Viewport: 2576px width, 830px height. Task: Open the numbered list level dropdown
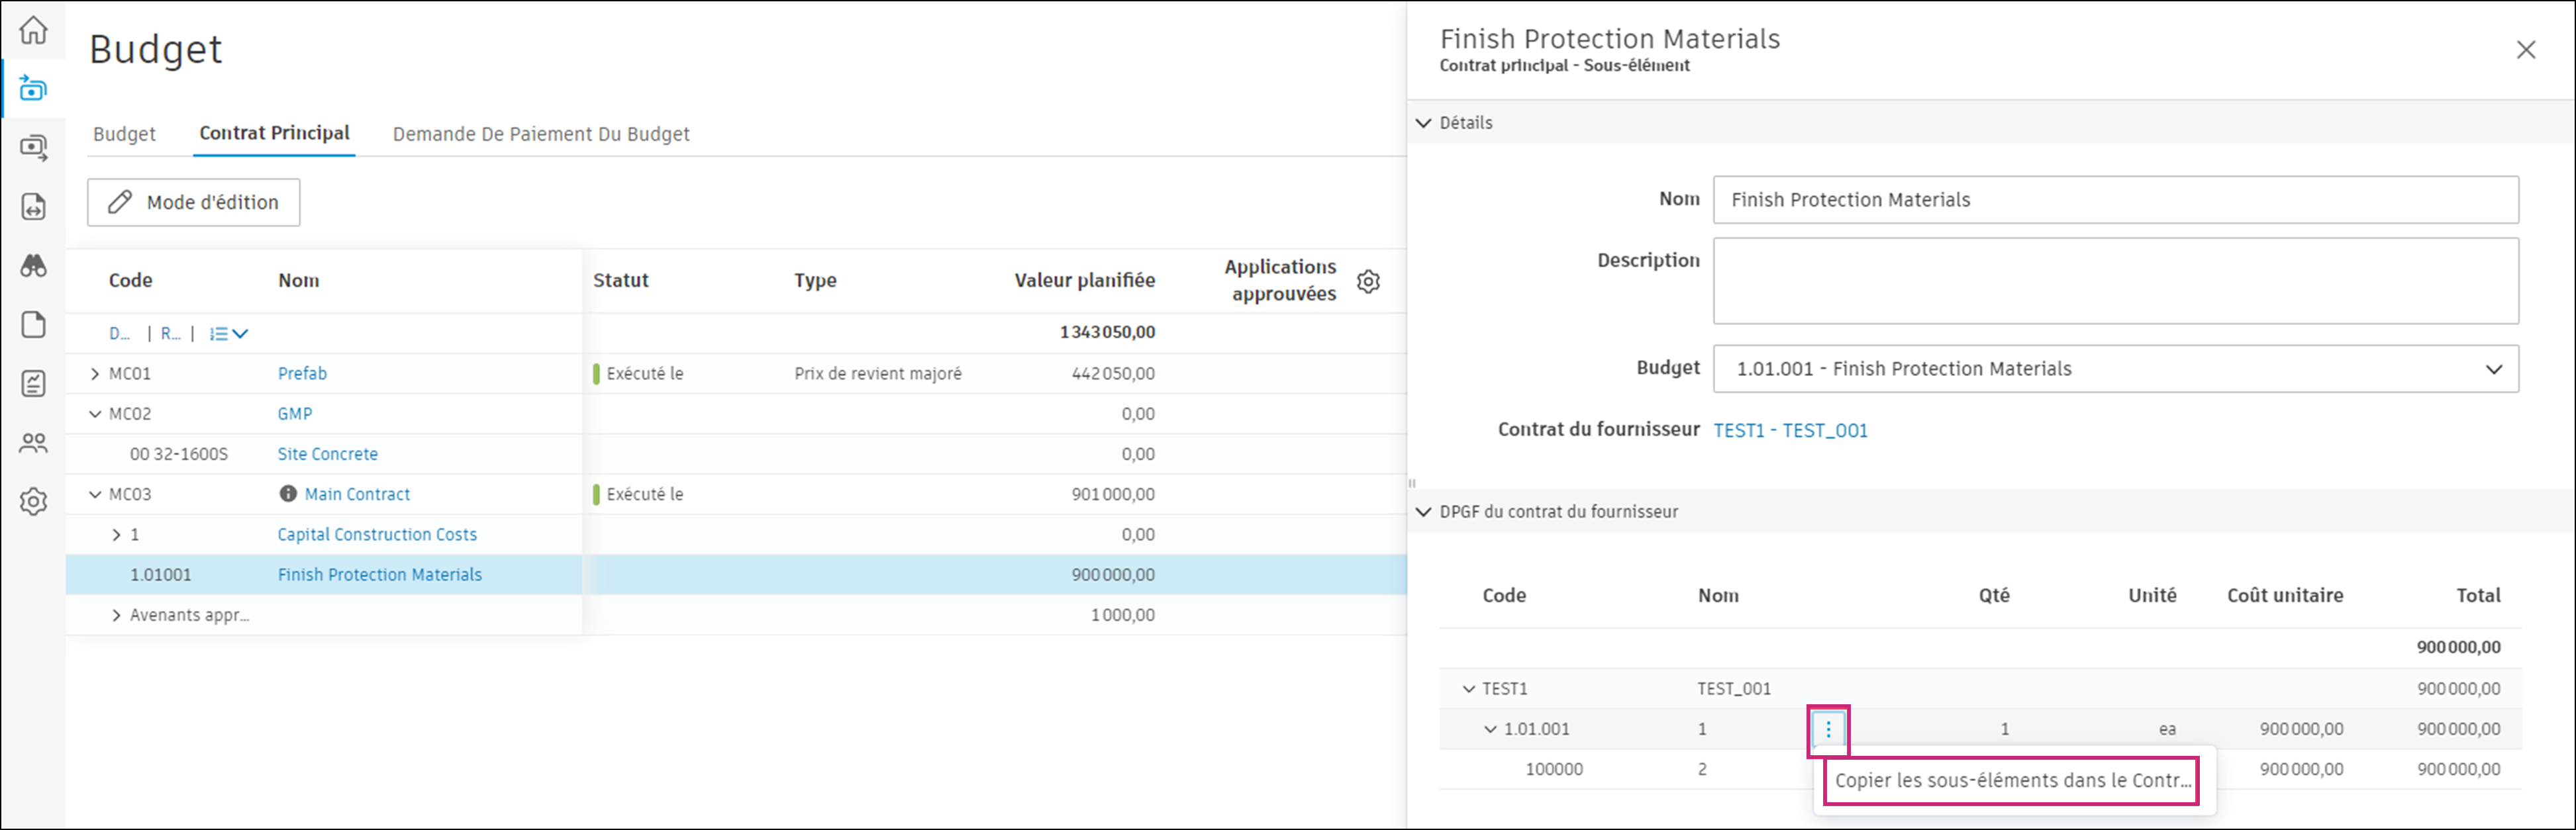click(229, 334)
